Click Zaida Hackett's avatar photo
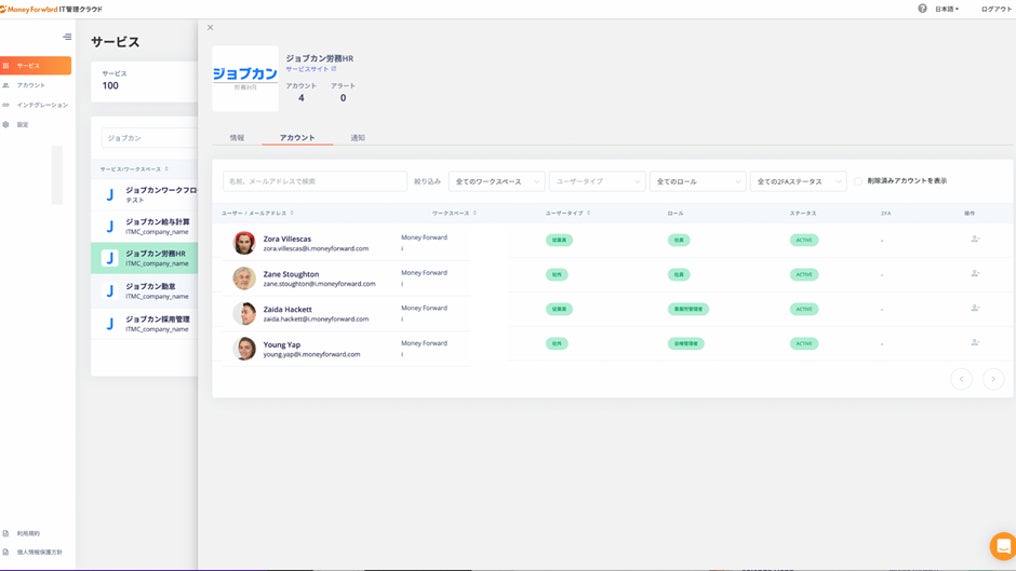 coord(244,313)
